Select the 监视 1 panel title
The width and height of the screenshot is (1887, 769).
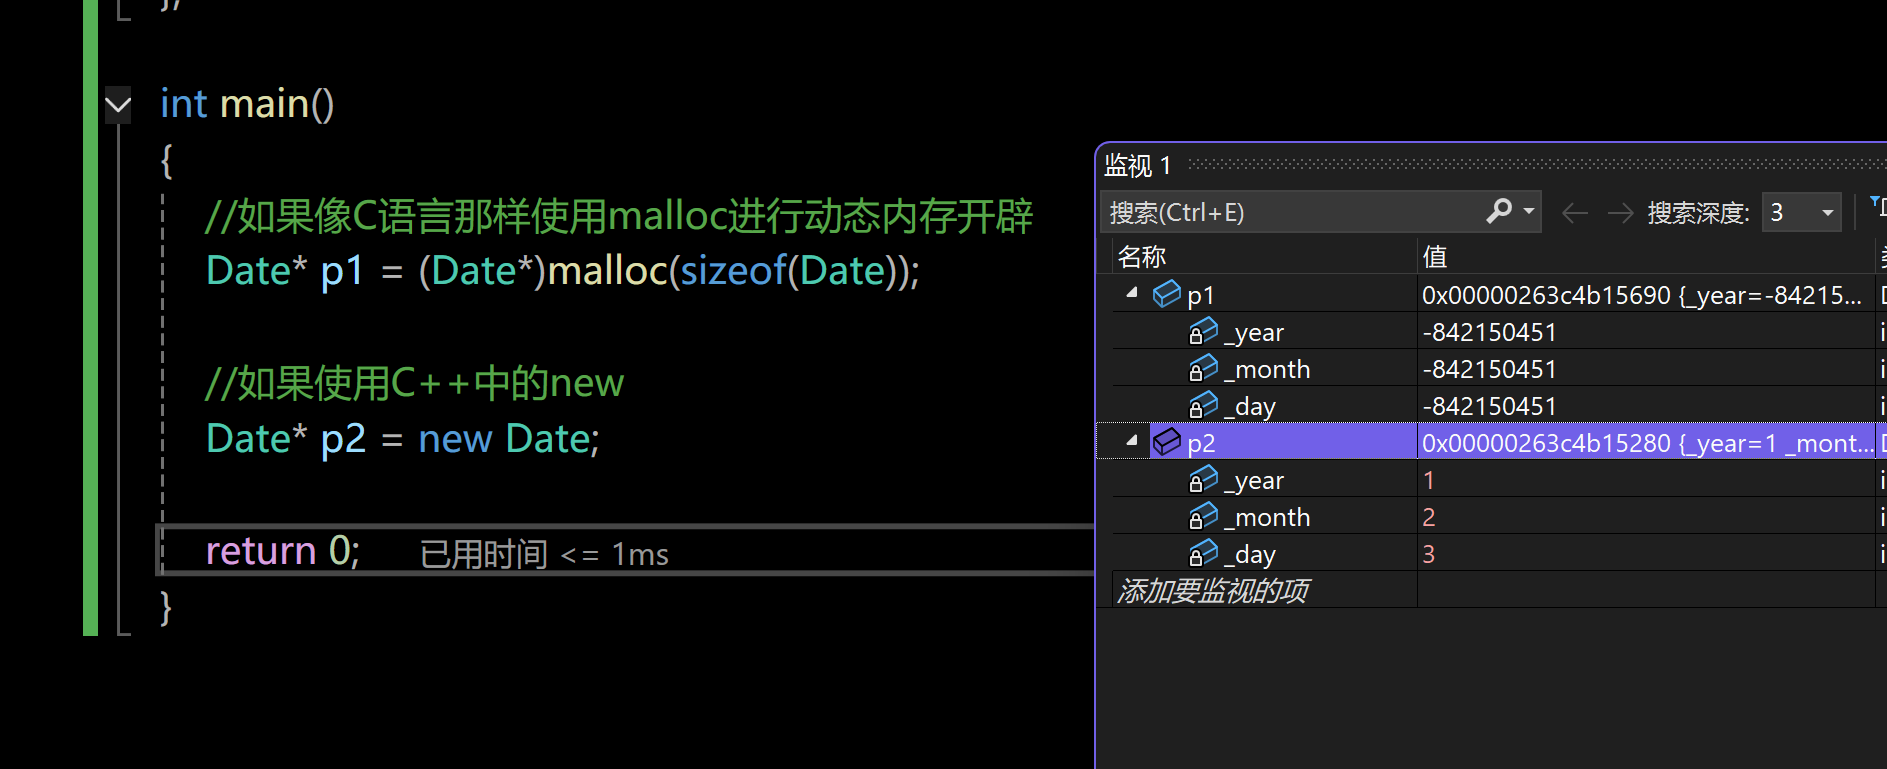click(x=1137, y=165)
